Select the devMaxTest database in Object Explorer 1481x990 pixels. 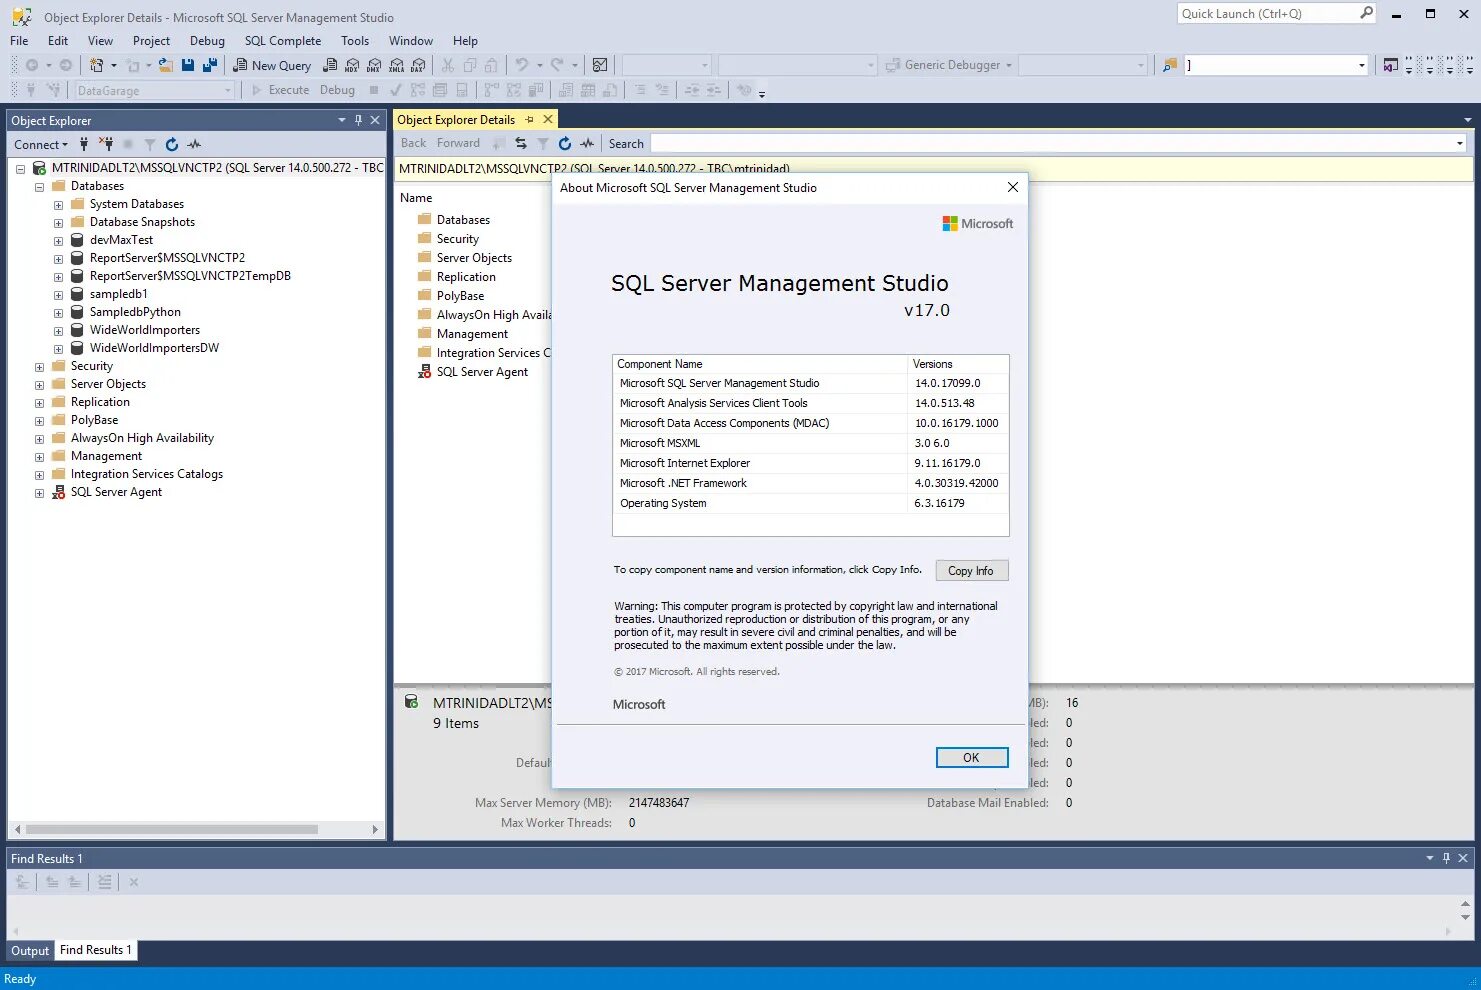click(121, 240)
